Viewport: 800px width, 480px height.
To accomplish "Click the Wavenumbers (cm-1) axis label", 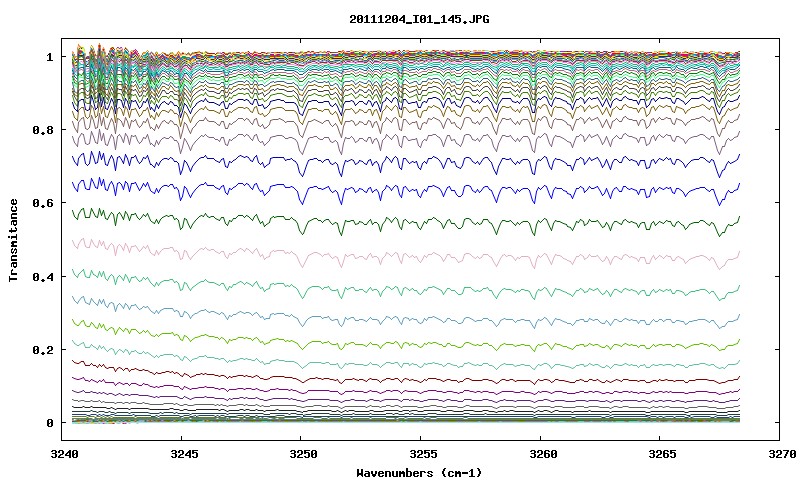I will [419, 473].
